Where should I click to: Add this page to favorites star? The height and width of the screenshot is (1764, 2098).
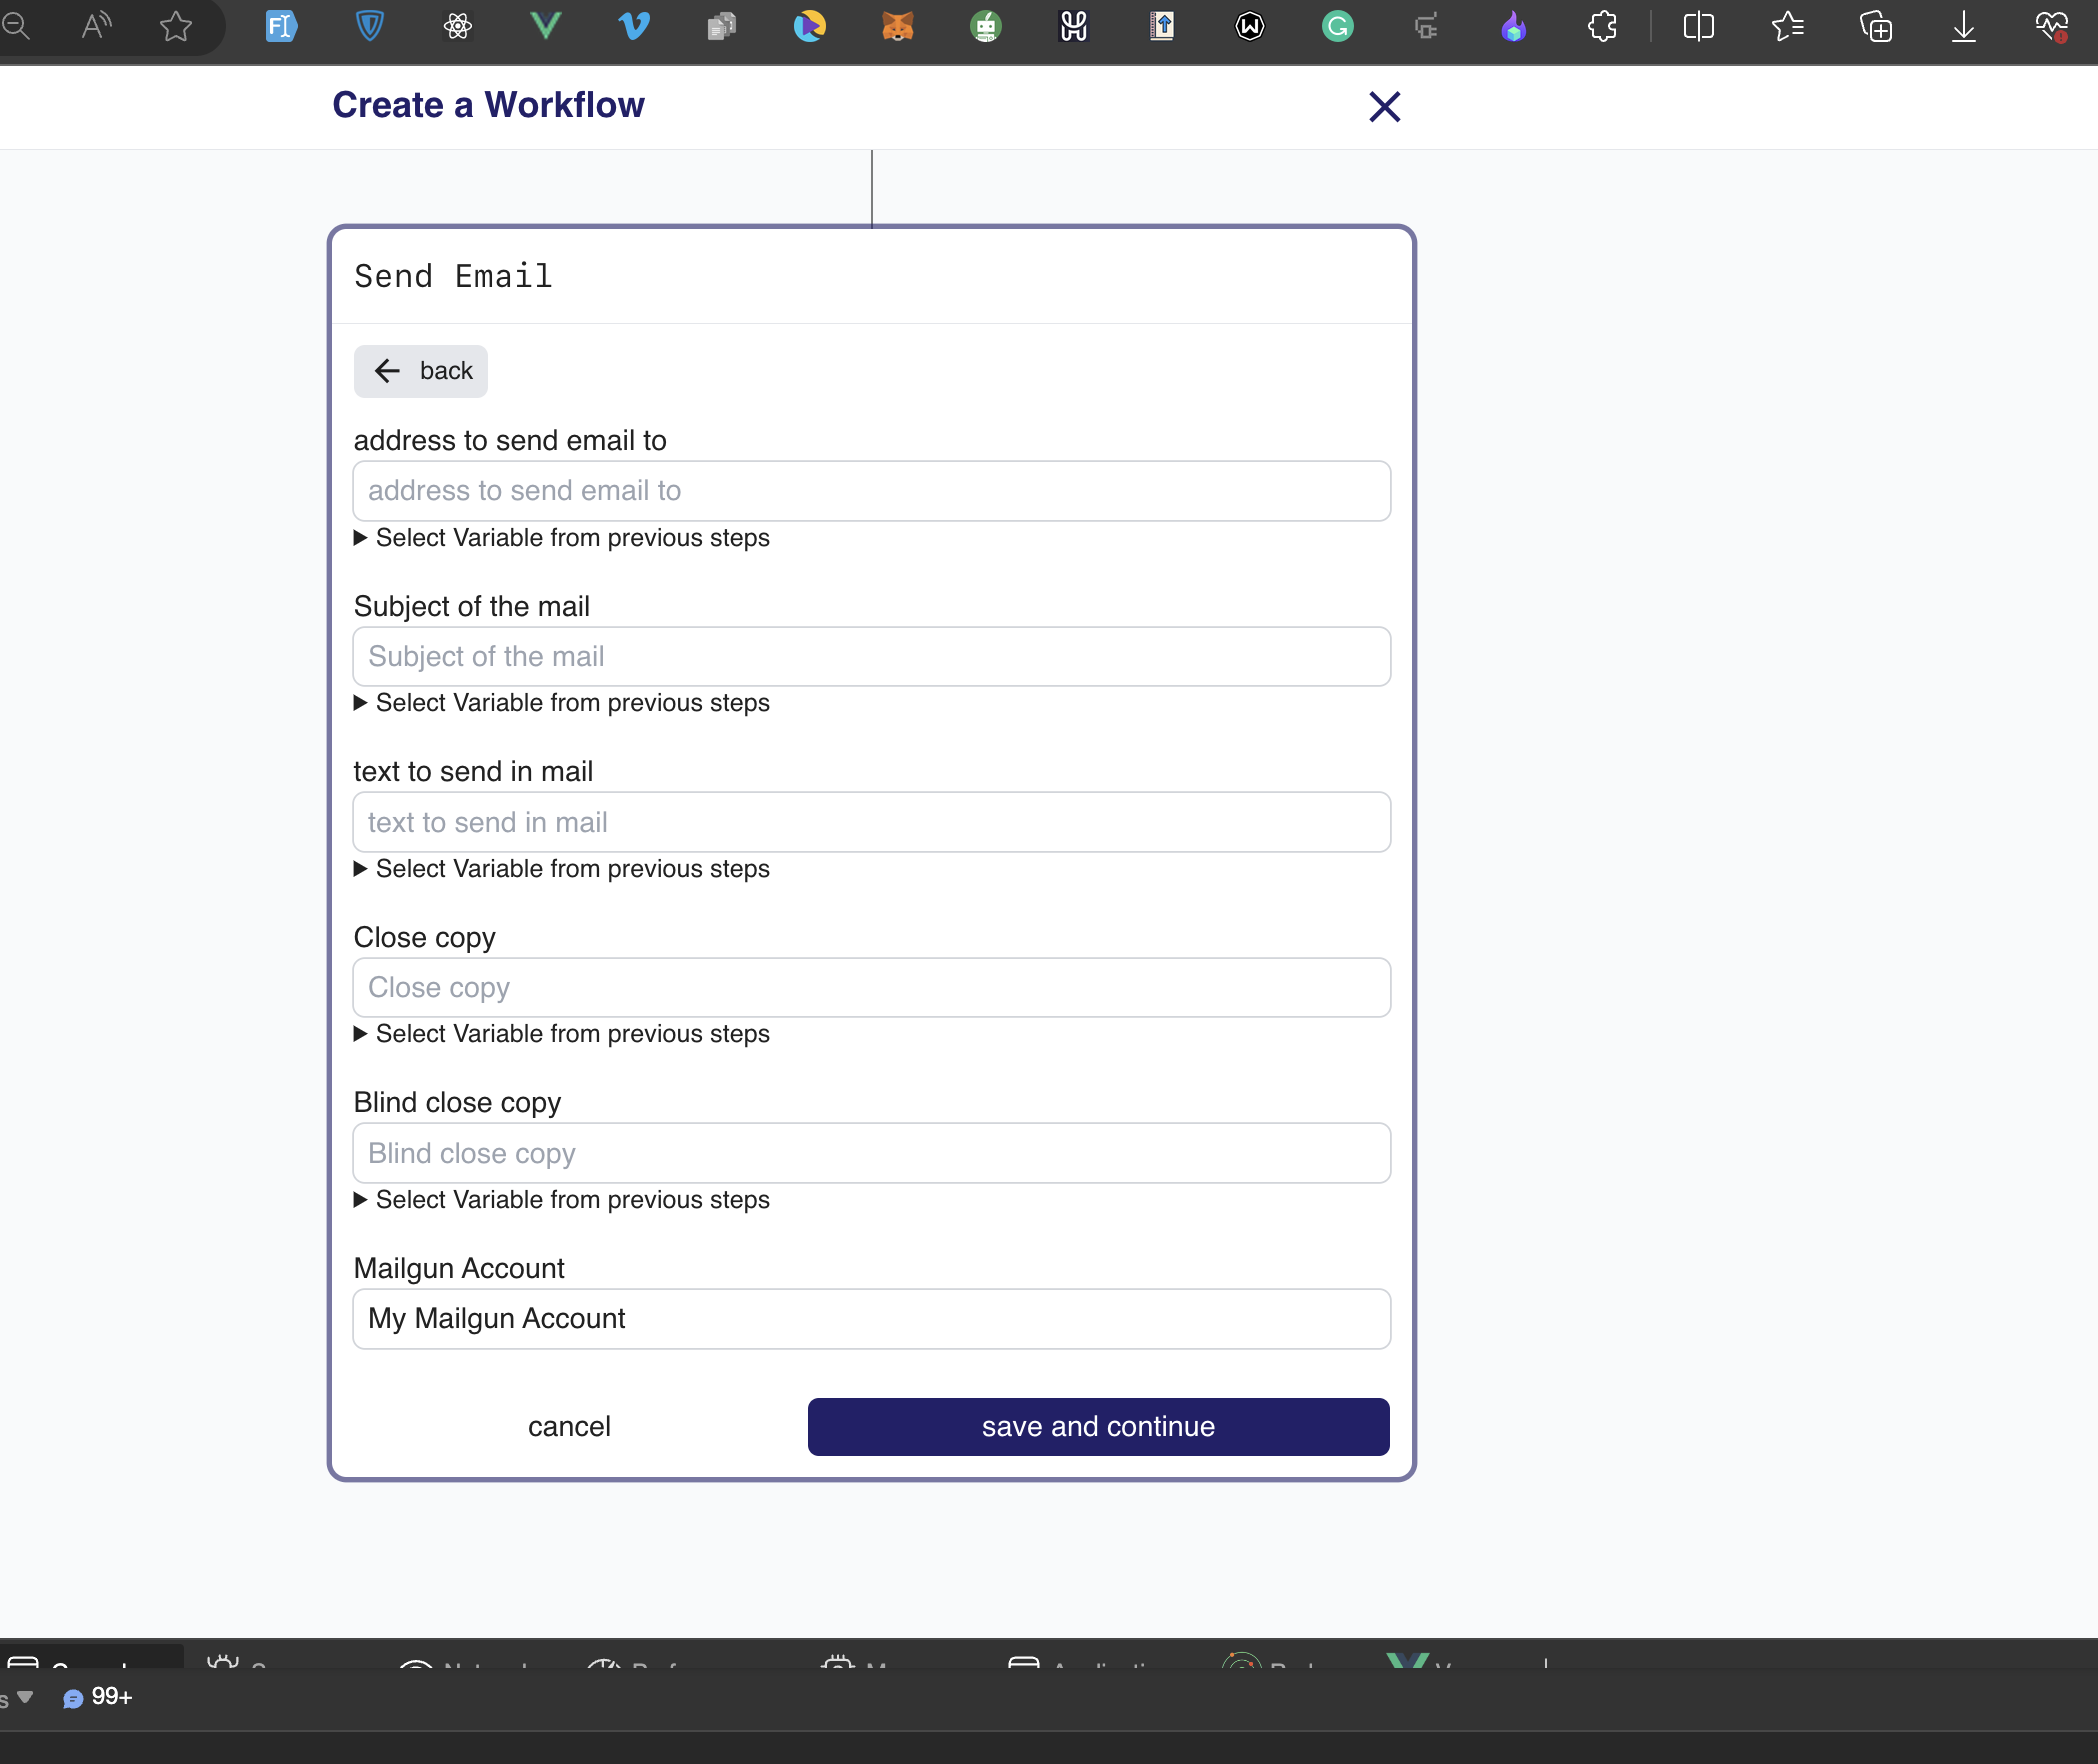[176, 26]
